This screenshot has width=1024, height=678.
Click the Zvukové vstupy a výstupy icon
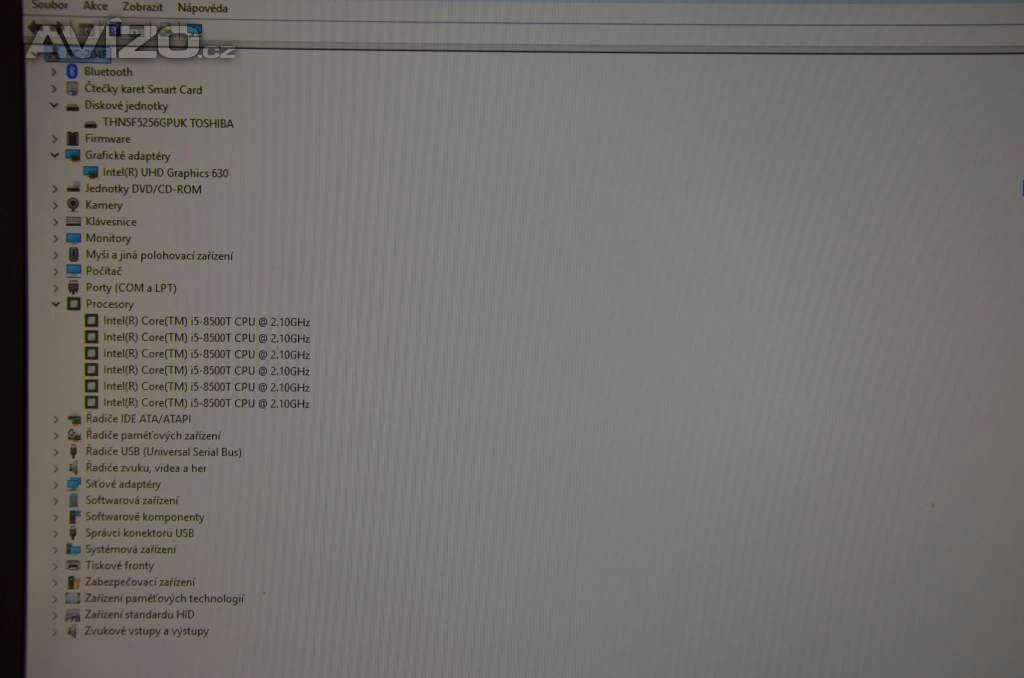(x=72, y=632)
